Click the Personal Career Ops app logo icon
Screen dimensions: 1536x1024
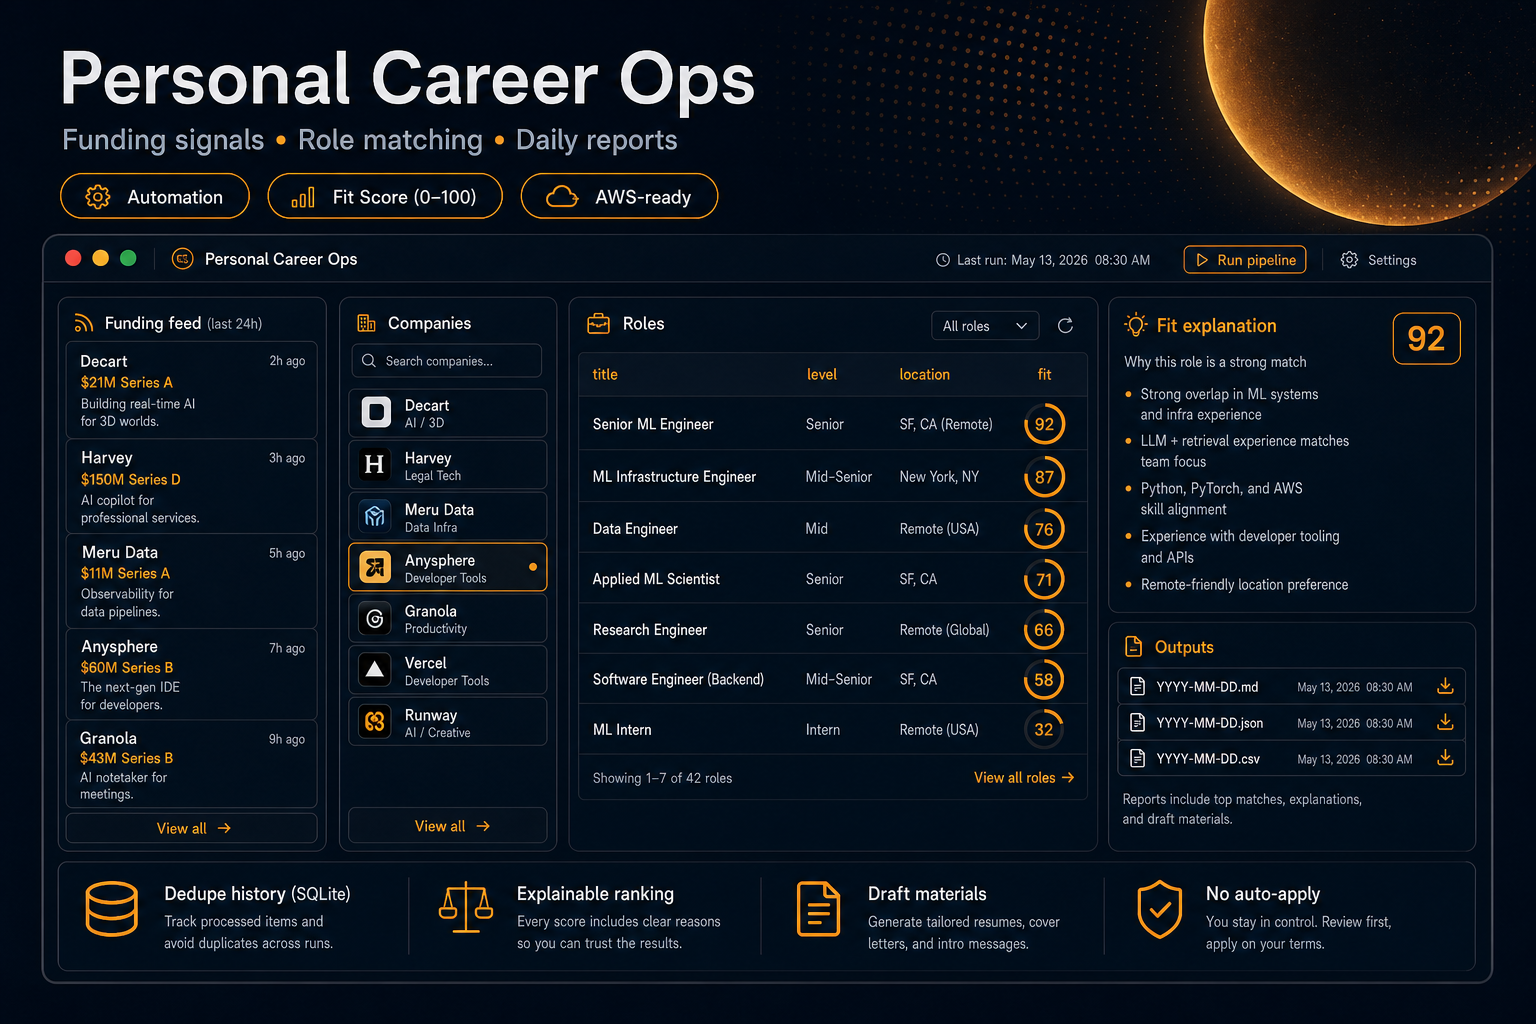coord(182,259)
